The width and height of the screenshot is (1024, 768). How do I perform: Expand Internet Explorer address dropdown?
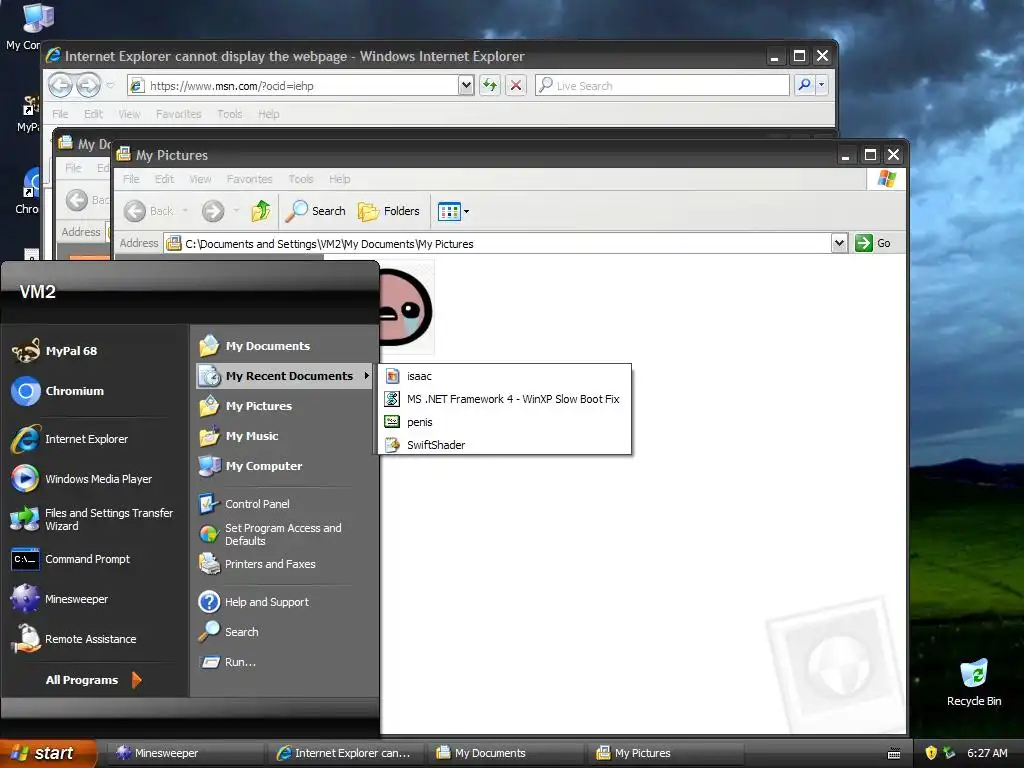coord(466,86)
